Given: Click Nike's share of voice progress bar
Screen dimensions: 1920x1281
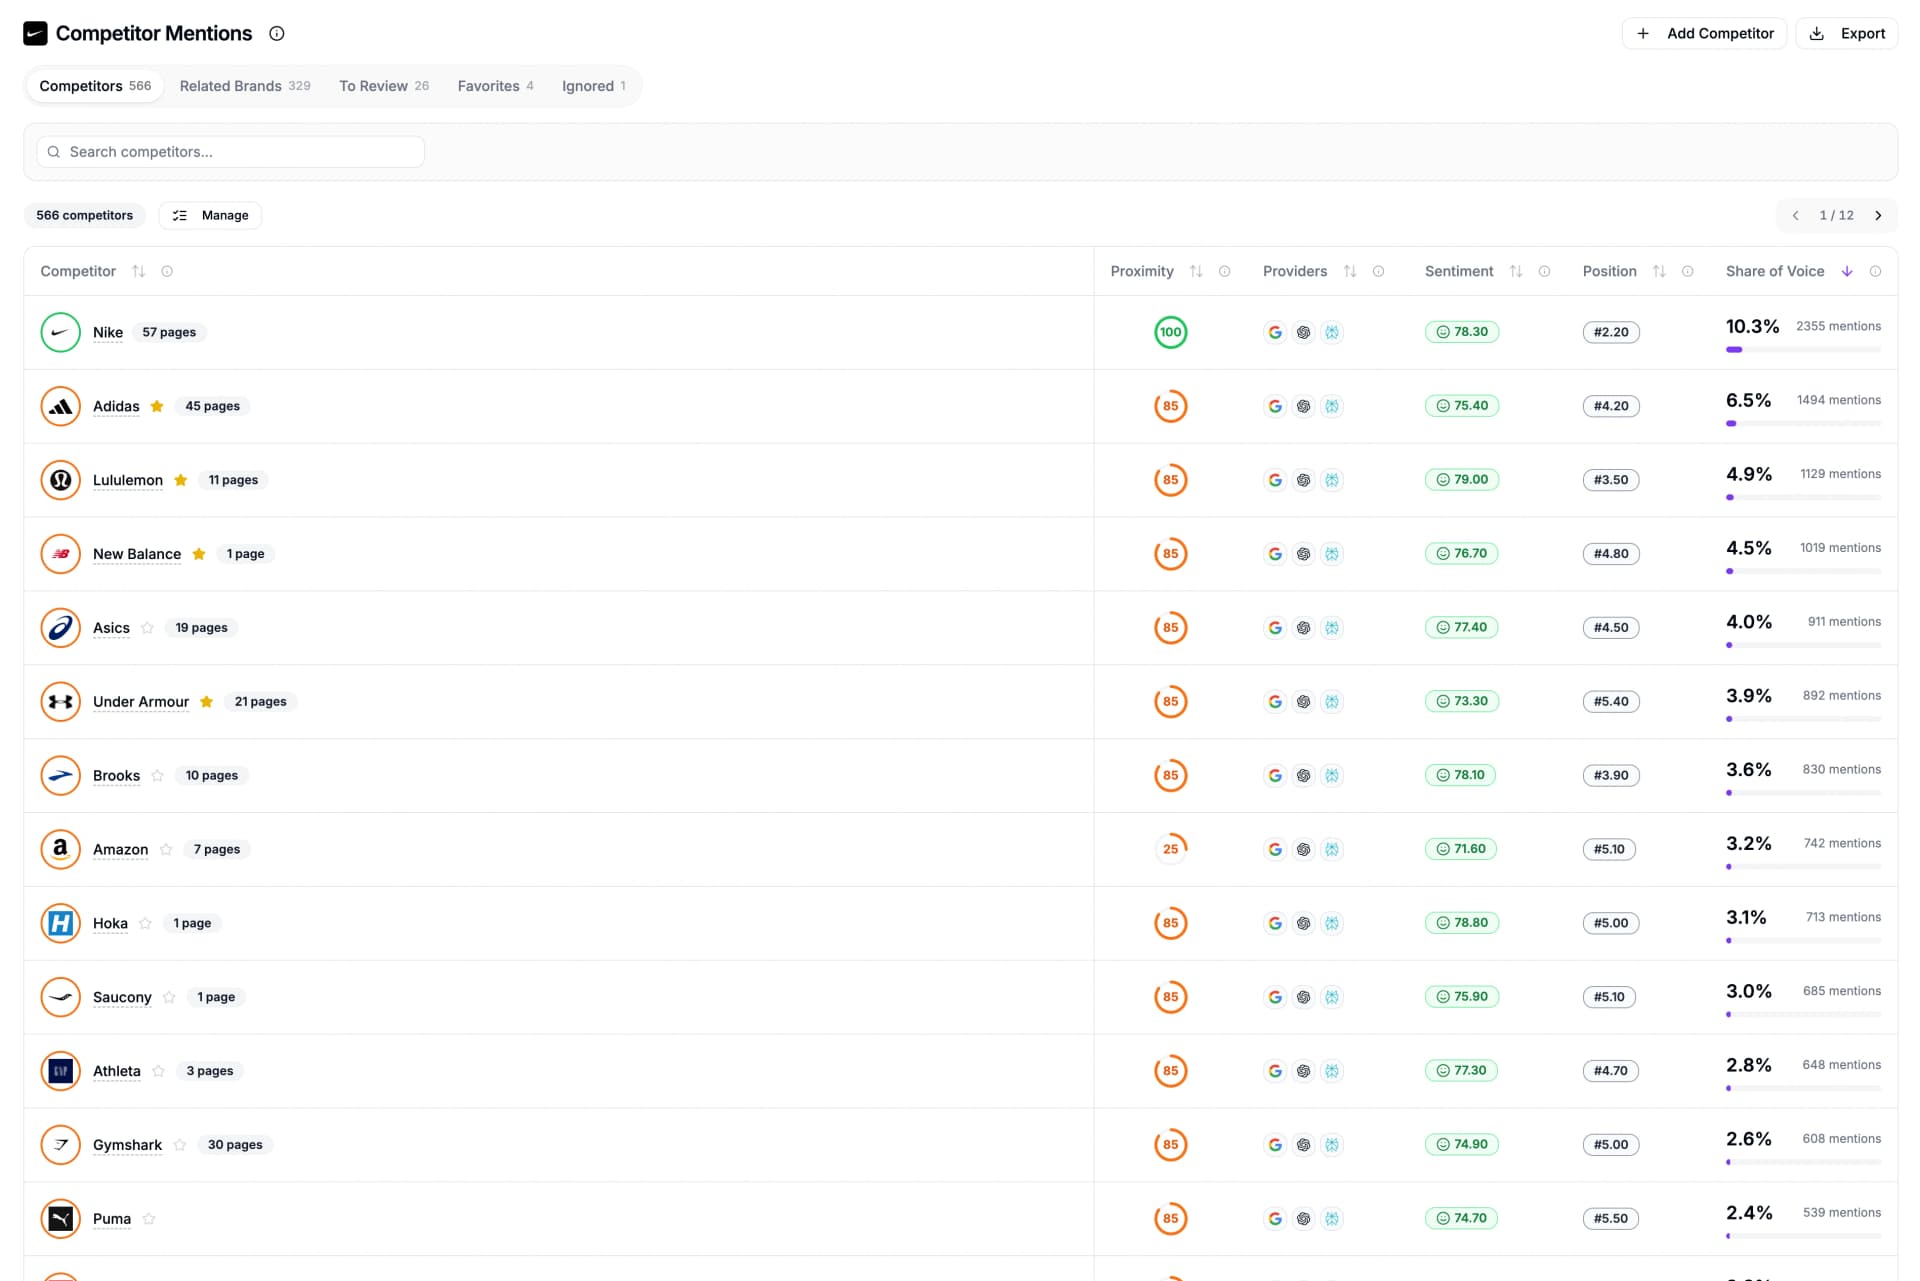Looking at the screenshot, I should 1803,350.
